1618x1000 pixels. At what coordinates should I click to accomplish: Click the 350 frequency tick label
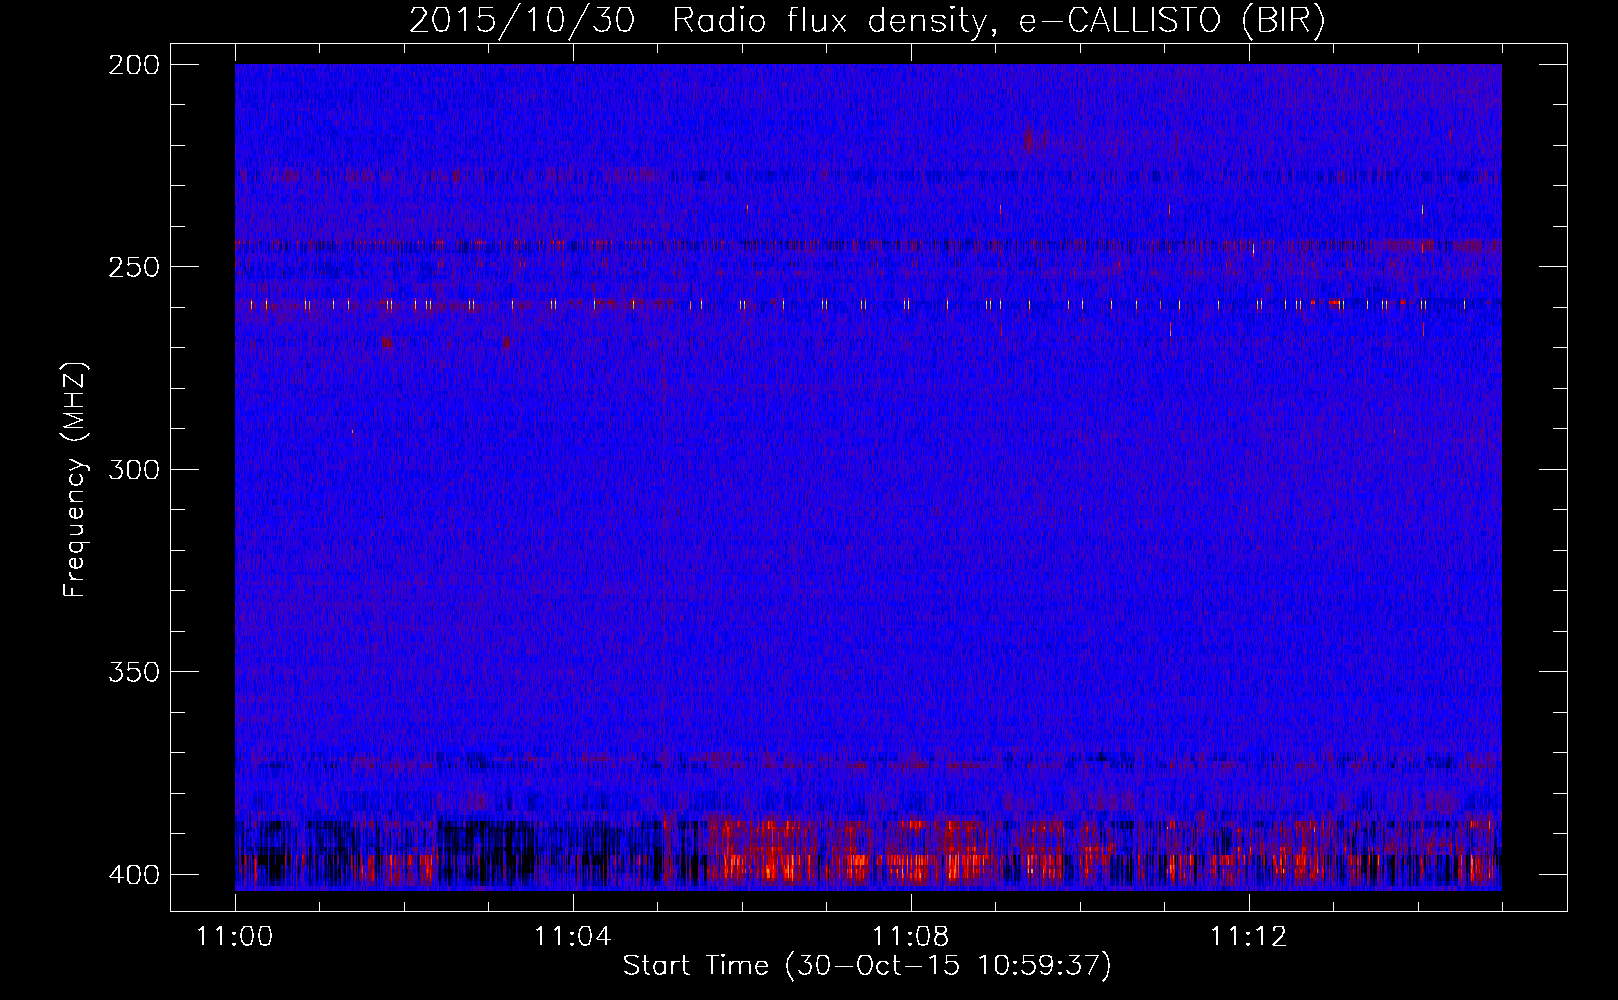pos(134,672)
